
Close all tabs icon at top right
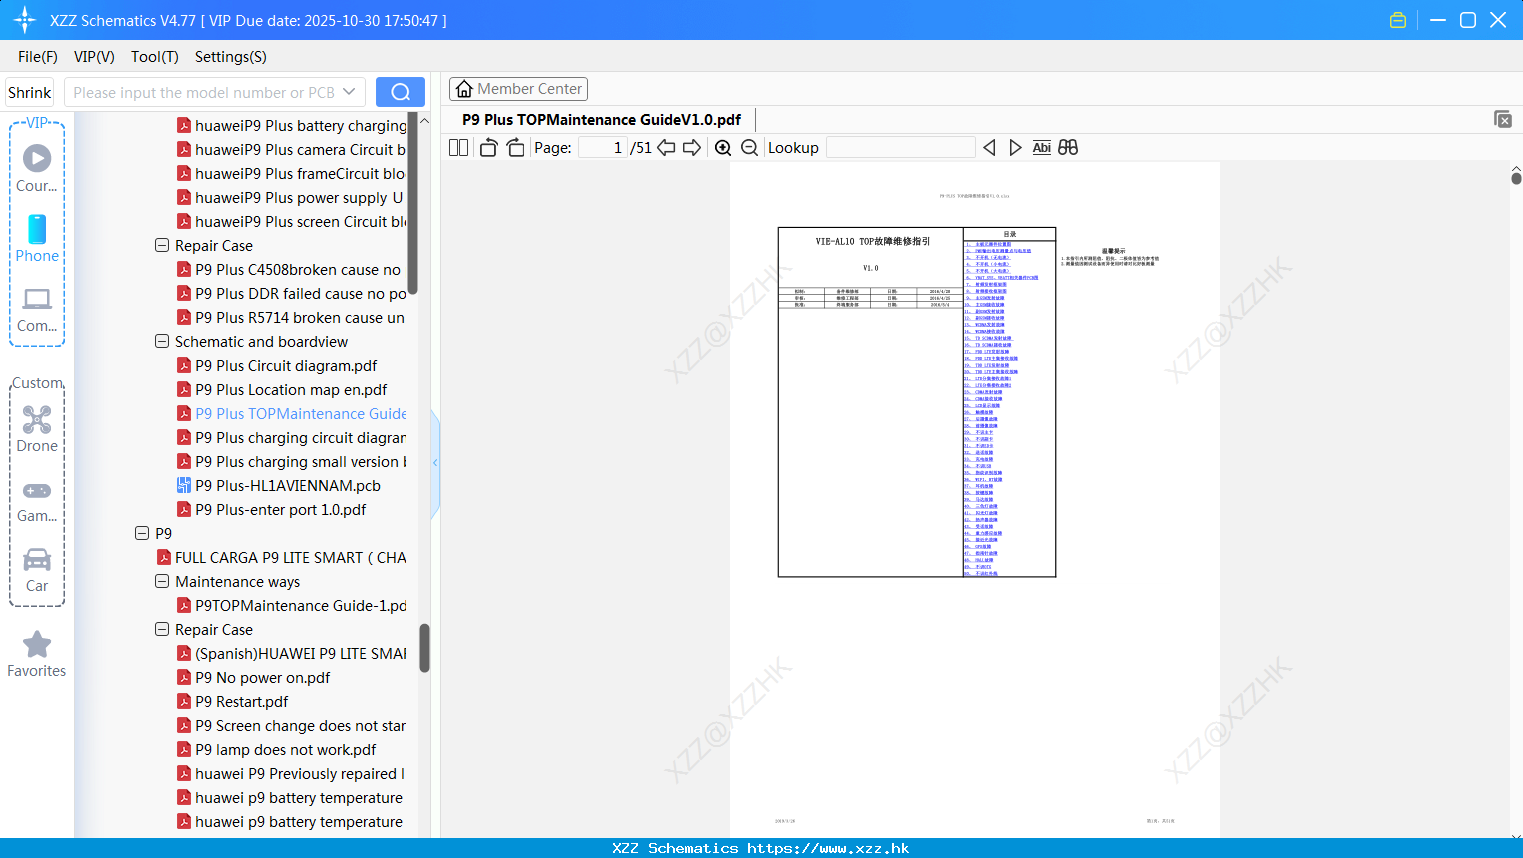click(1503, 119)
